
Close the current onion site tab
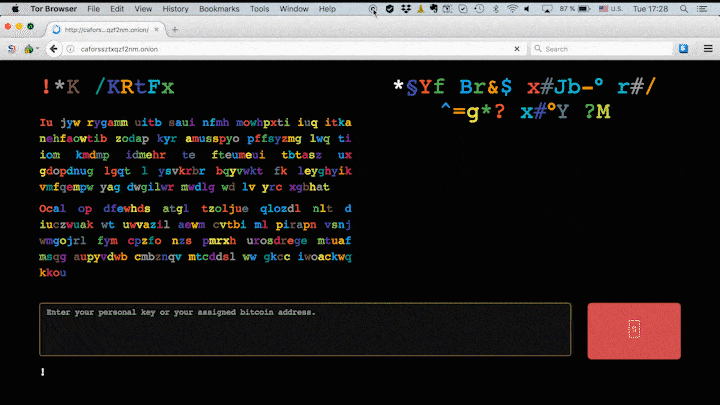click(x=157, y=29)
